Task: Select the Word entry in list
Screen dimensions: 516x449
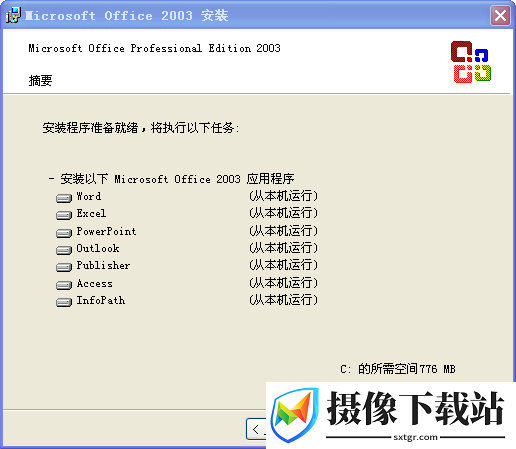Action: (x=89, y=196)
